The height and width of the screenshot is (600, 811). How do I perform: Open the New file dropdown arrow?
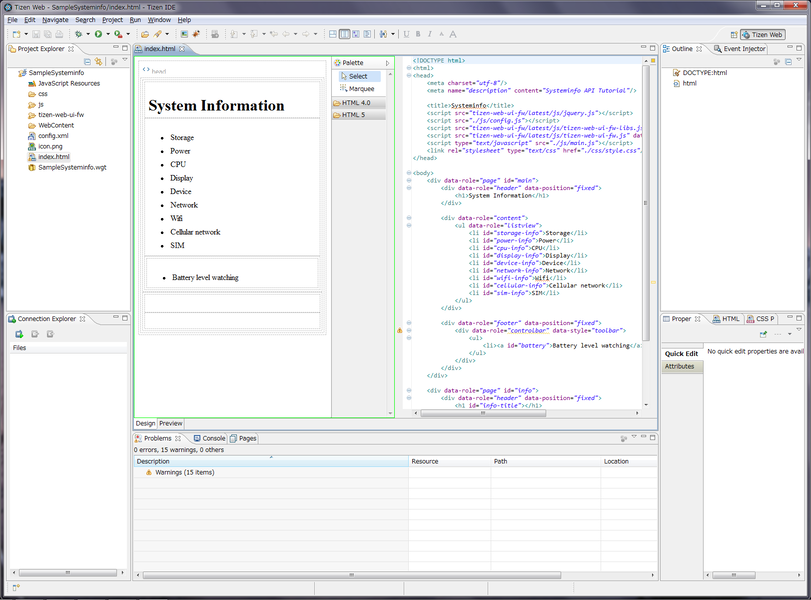[x=26, y=34]
